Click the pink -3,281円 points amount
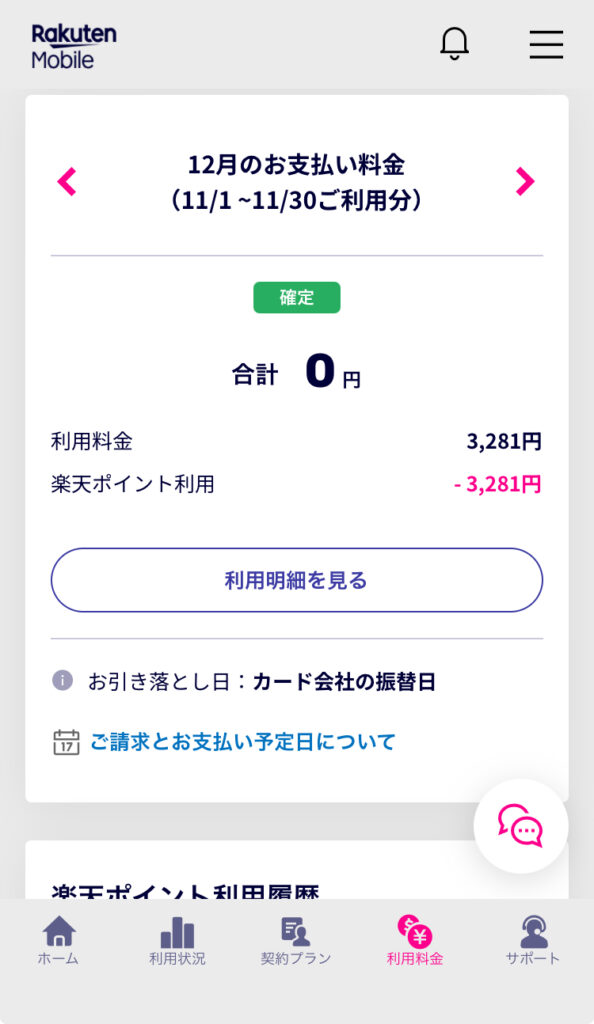This screenshot has width=594, height=1024. point(497,484)
